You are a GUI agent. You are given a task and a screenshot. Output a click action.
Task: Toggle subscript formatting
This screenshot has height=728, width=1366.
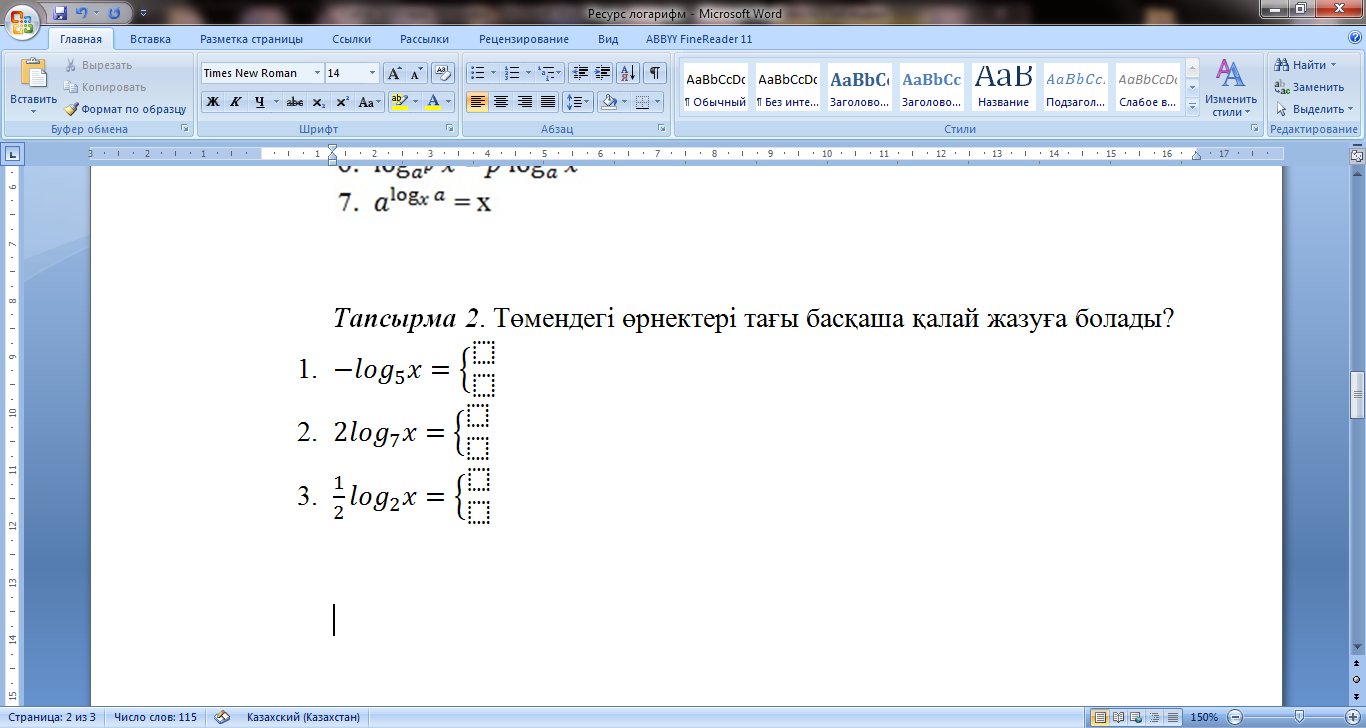pyautogui.click(x=318, y=102)
